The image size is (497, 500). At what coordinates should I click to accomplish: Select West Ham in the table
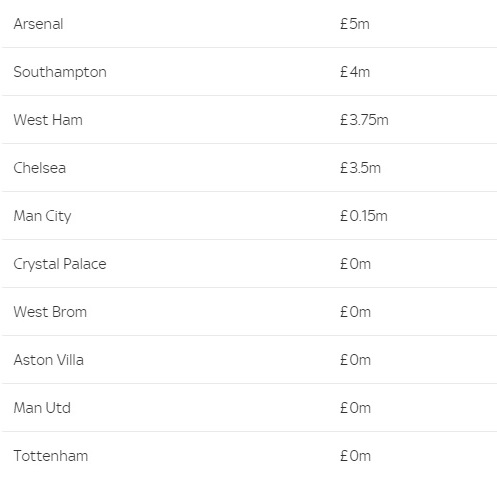pyautogui.click(x=48, y=120)
